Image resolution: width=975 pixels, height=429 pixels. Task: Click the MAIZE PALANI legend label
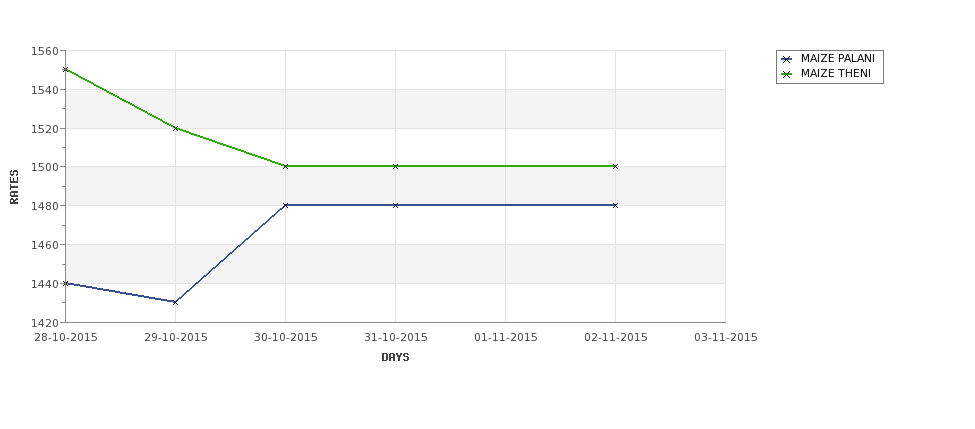pos(838,58)
